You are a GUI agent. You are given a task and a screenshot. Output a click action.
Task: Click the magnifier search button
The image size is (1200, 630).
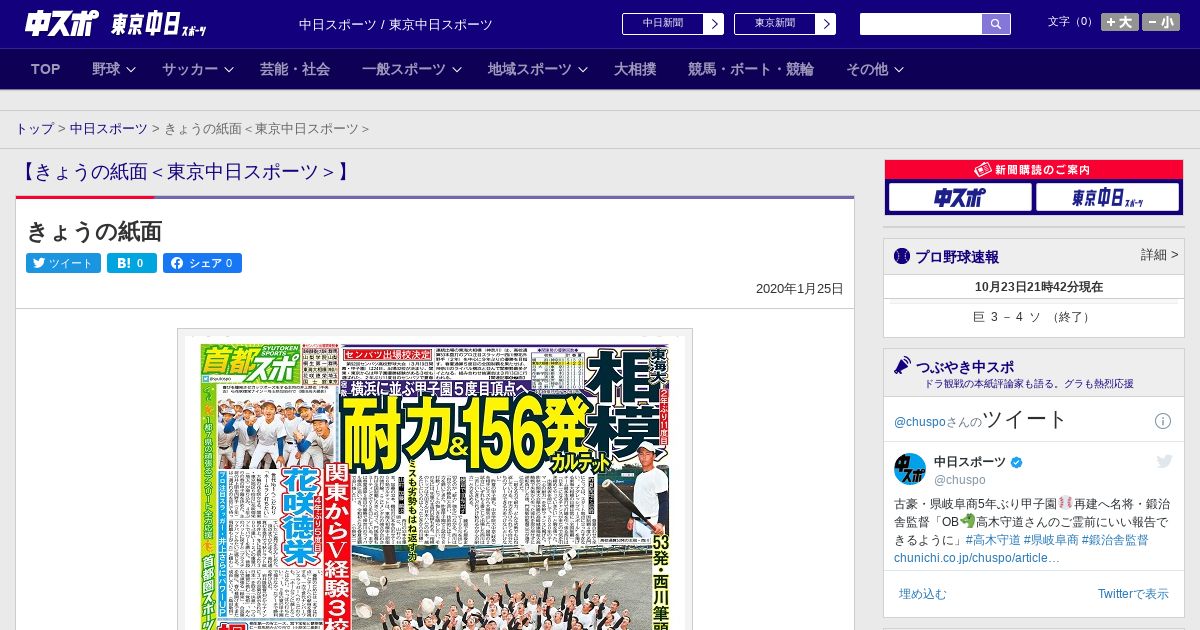point(996,24)
